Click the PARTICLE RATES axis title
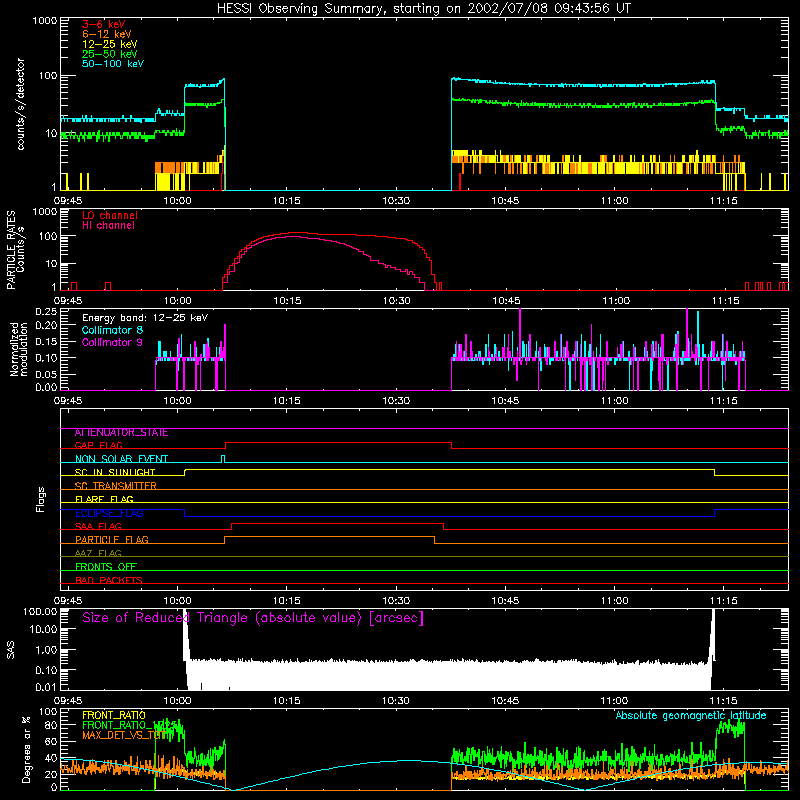 click(x=11, y=249)
